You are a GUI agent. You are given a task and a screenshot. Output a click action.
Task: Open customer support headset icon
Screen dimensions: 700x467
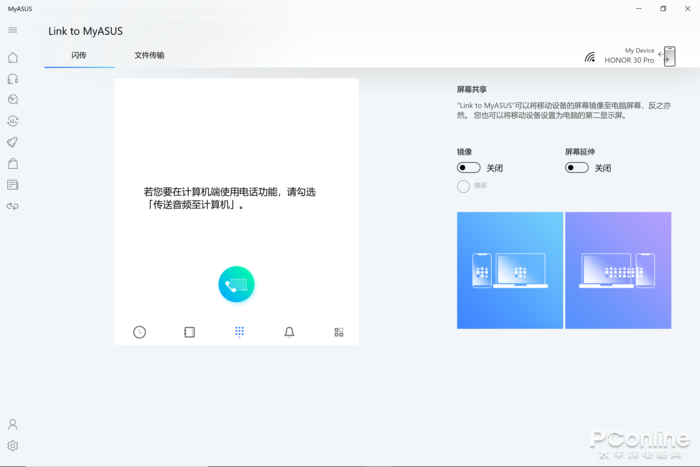tap(13, 79)
